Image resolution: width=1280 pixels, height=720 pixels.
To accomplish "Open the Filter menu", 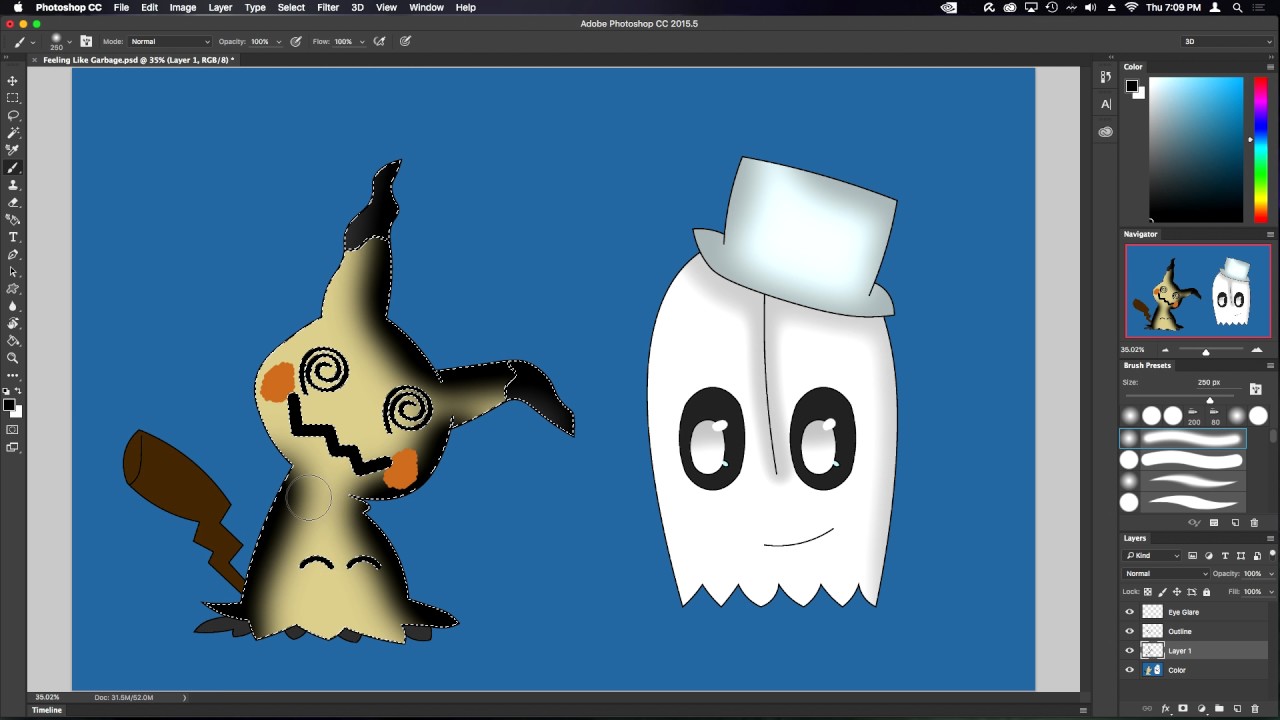I will pyautogui.click(x=328, y=7).
